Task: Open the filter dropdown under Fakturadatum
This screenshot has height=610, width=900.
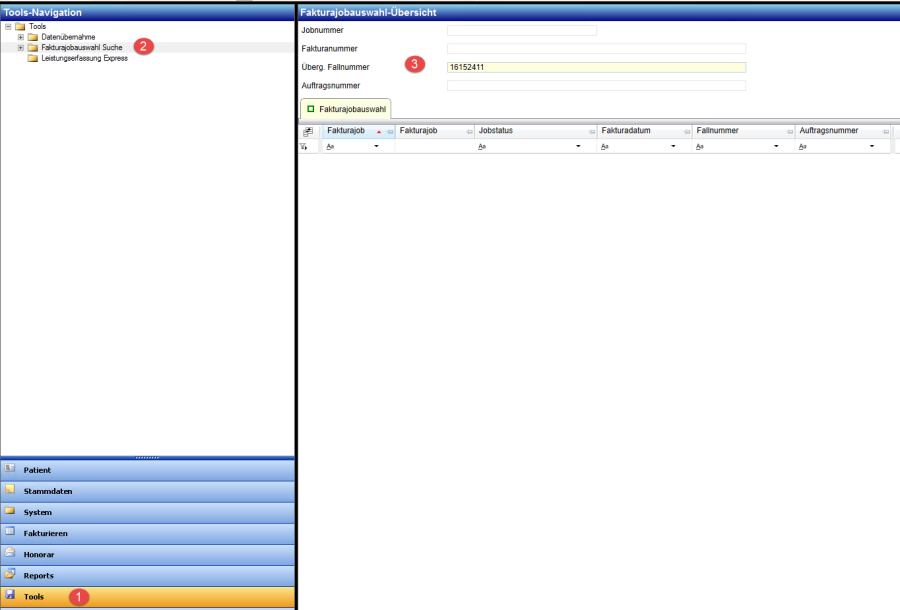Action: pos(673,146)
